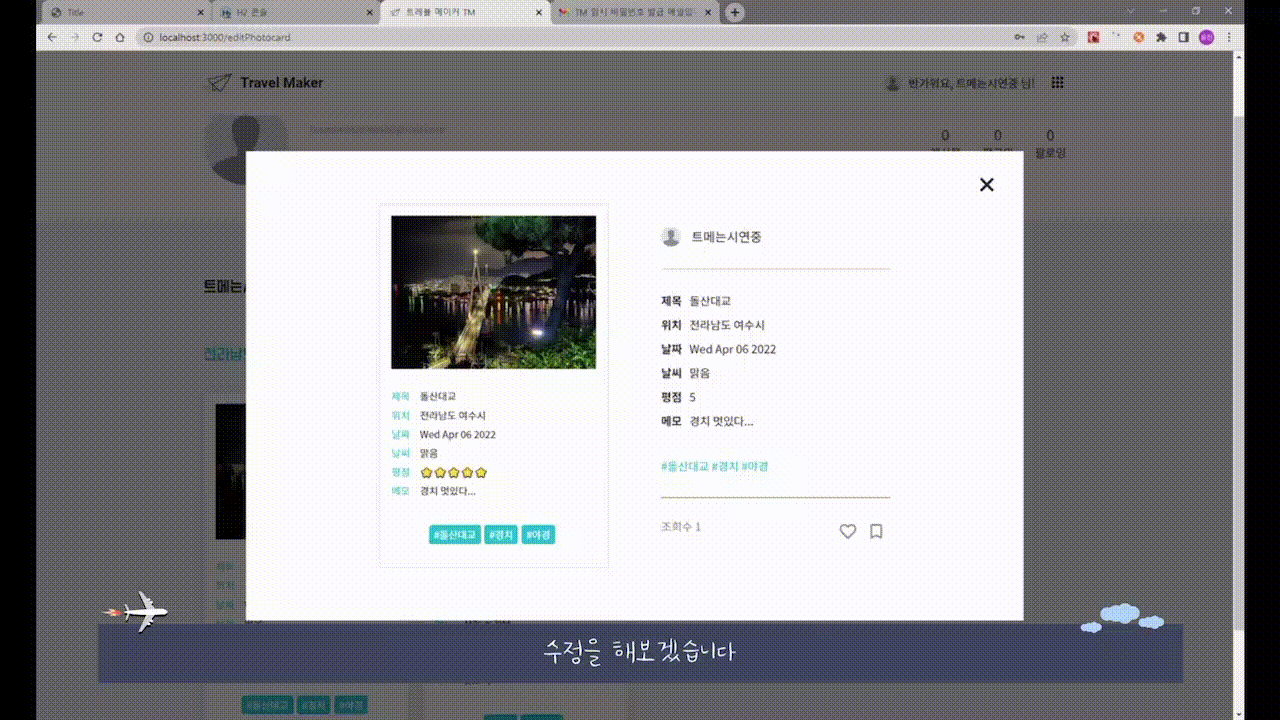
Task: Click the five-star rating on the card
Action: click(454, 472)
